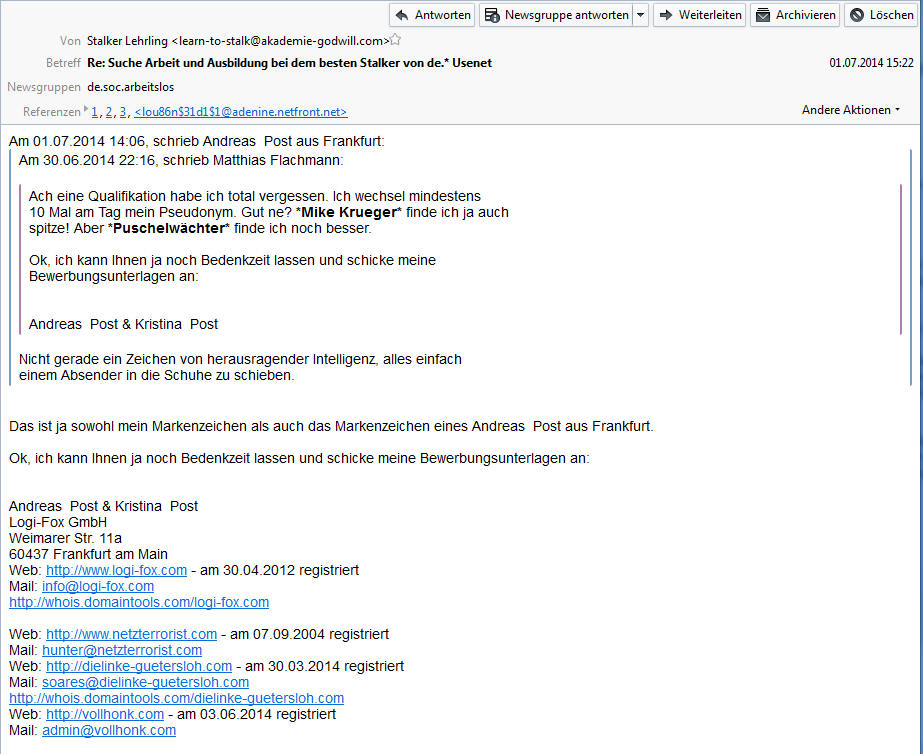The width and height of the screenshot is (923, 754).
Task: Archive message with Archivieren button
Action: [795, 15]
